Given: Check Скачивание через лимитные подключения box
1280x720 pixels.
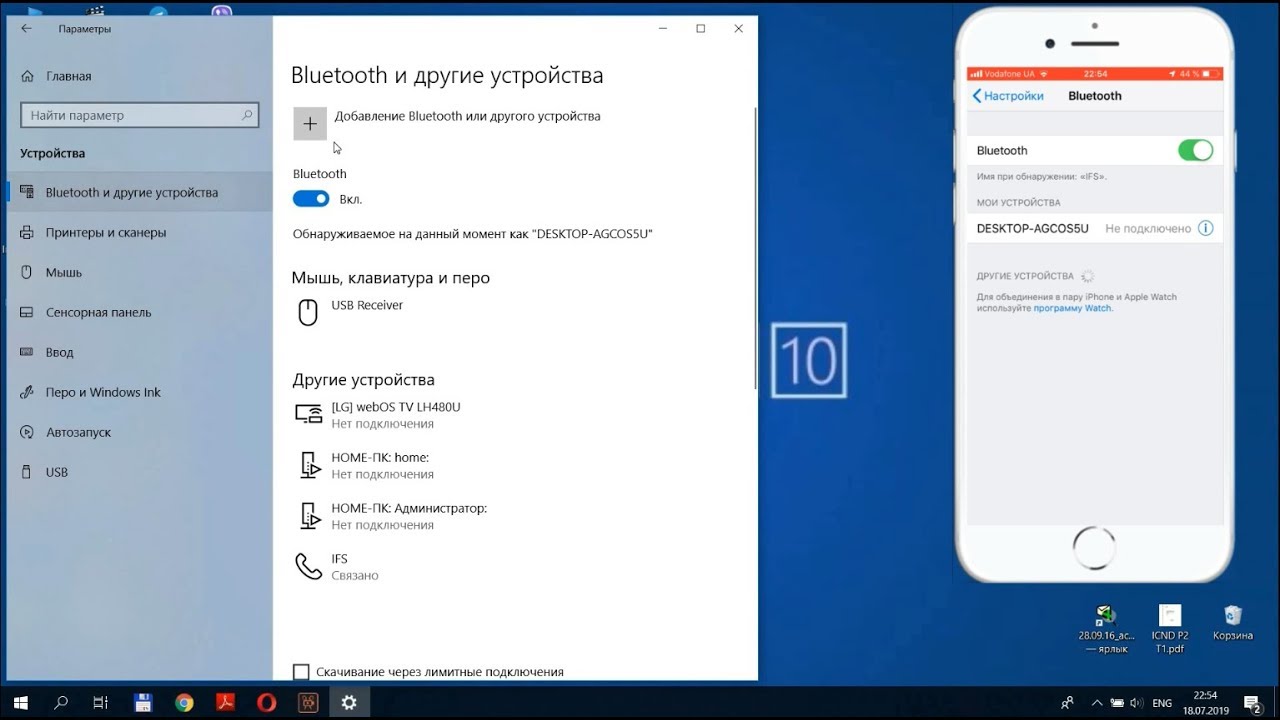Looking at the screenshot, I should click(301, 672).
